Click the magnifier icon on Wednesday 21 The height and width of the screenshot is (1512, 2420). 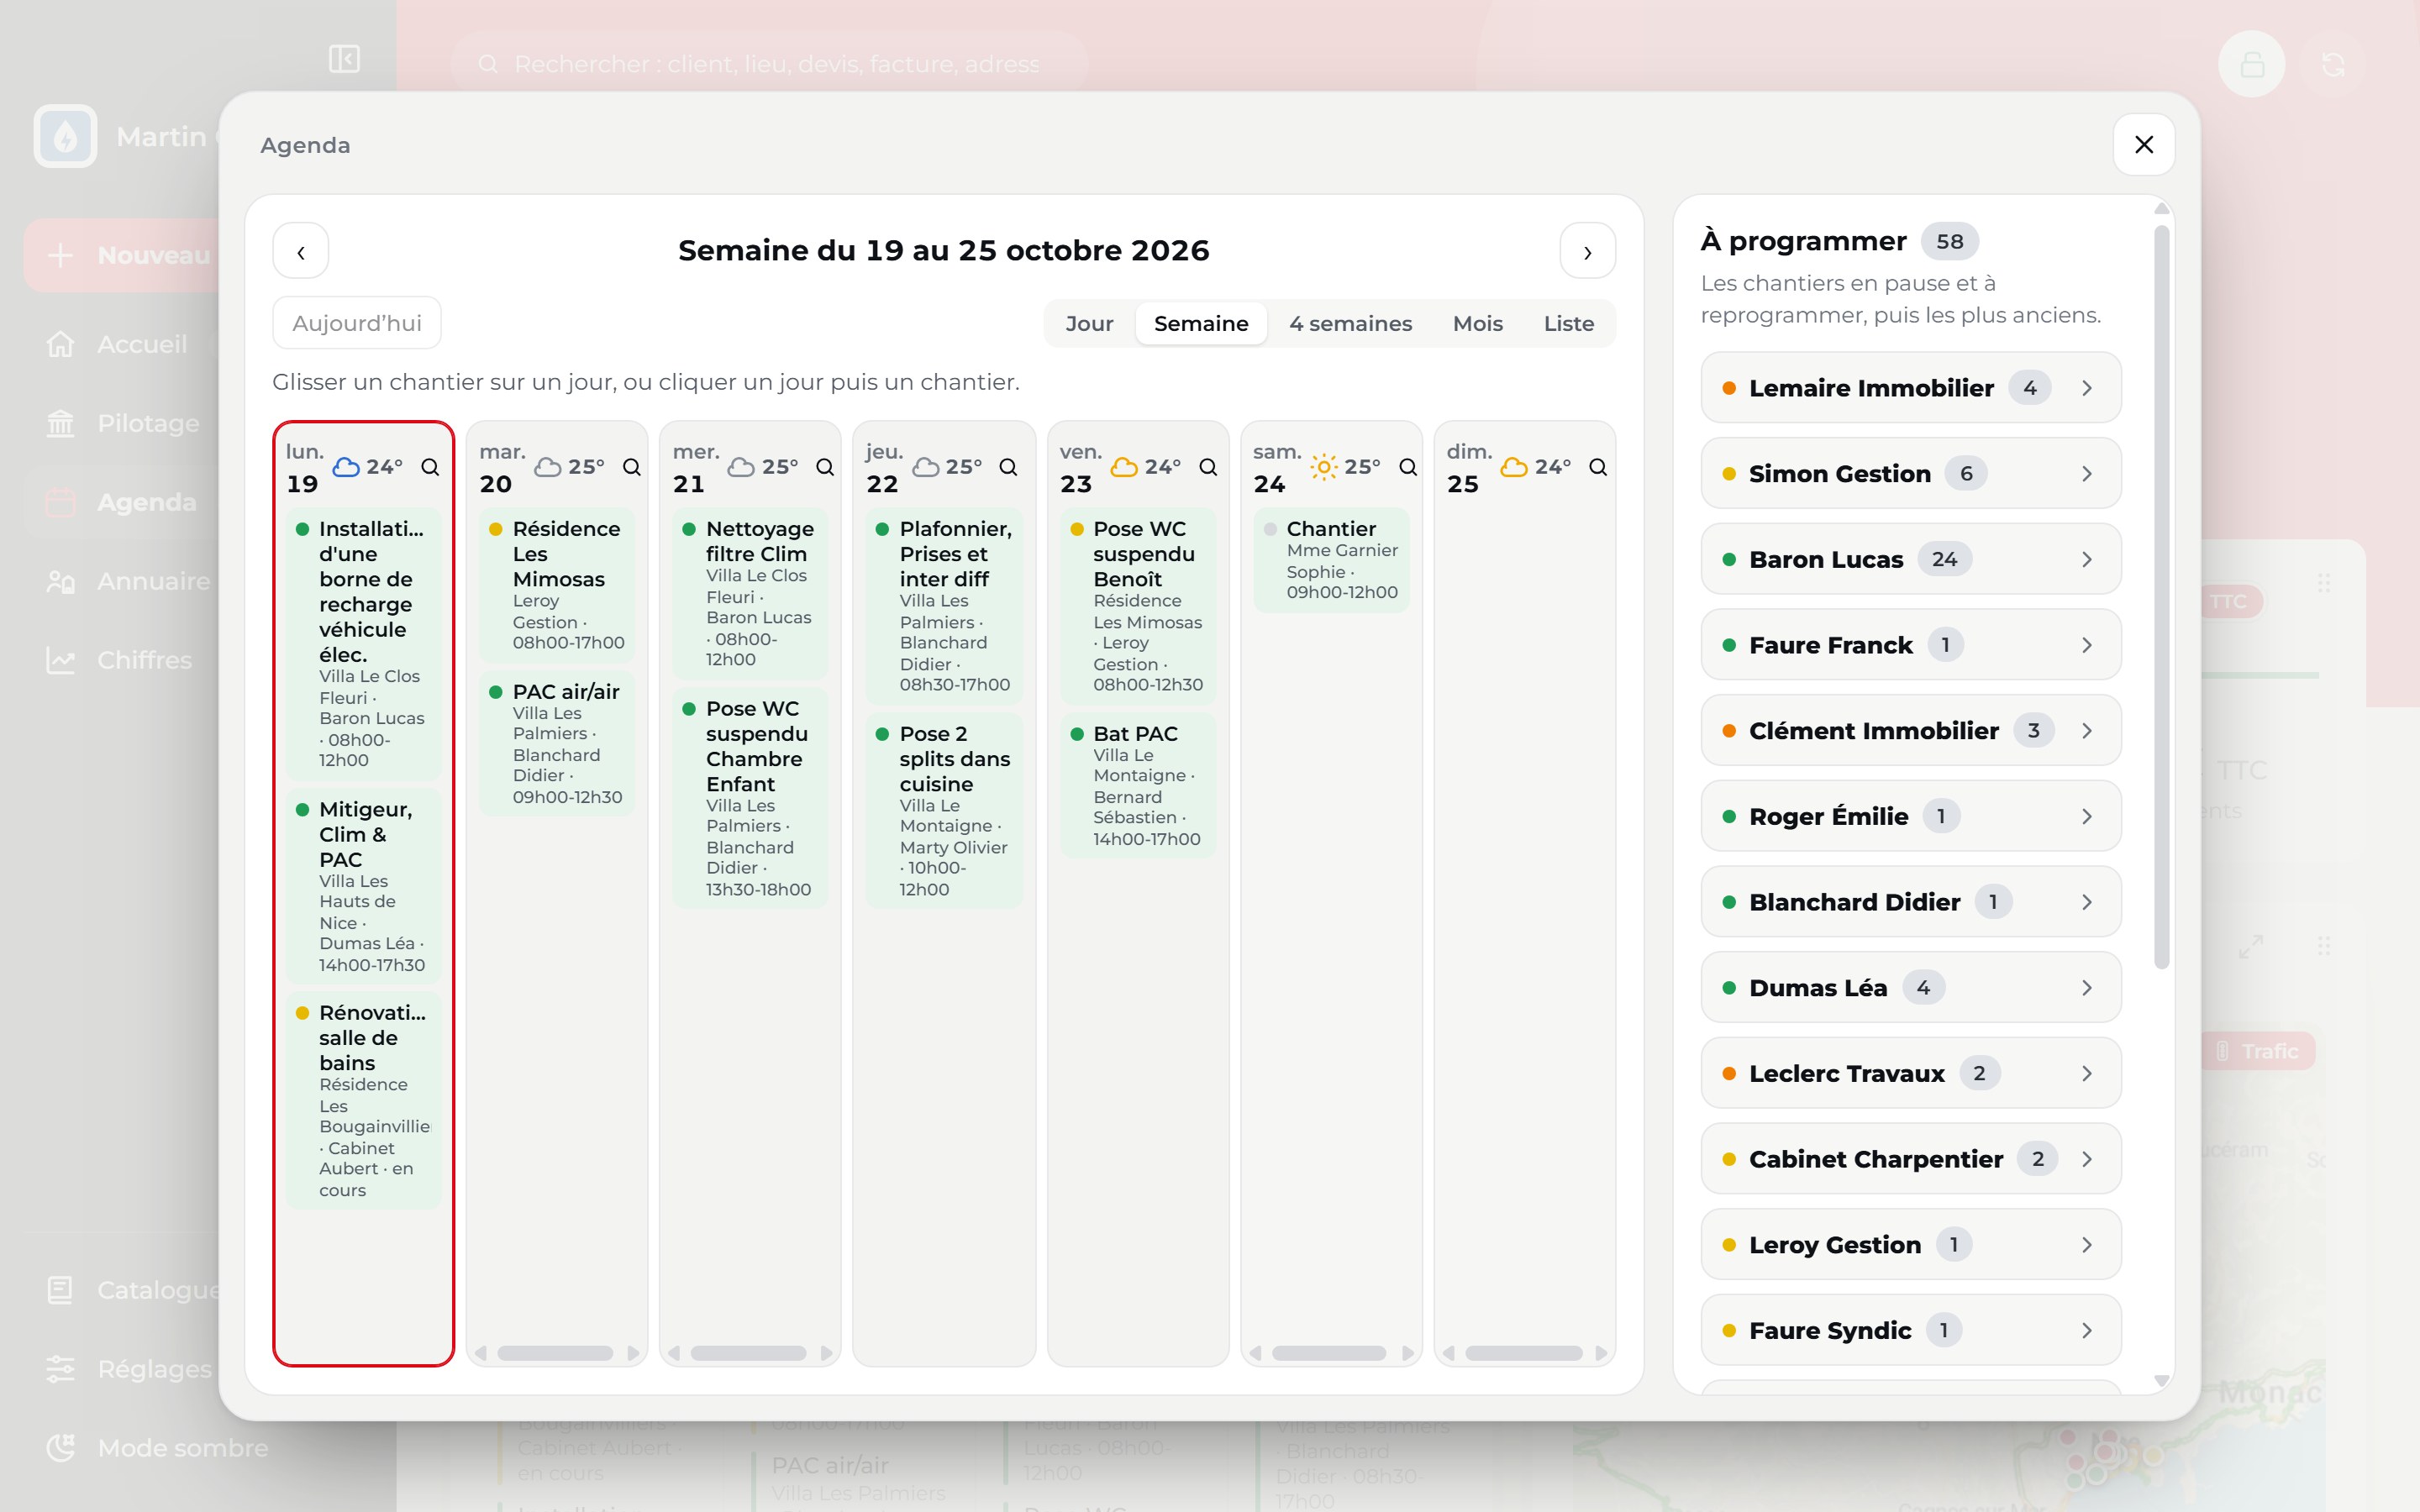pyautogui.click(x=825, y=467)
